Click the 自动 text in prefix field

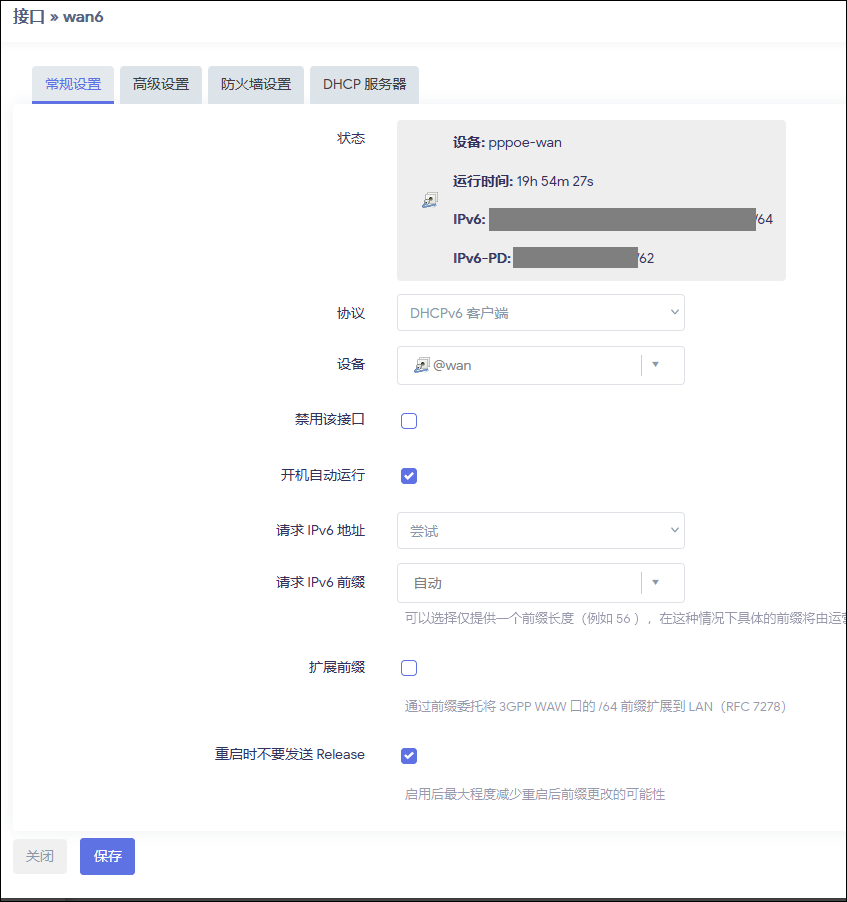coord(427,583)
